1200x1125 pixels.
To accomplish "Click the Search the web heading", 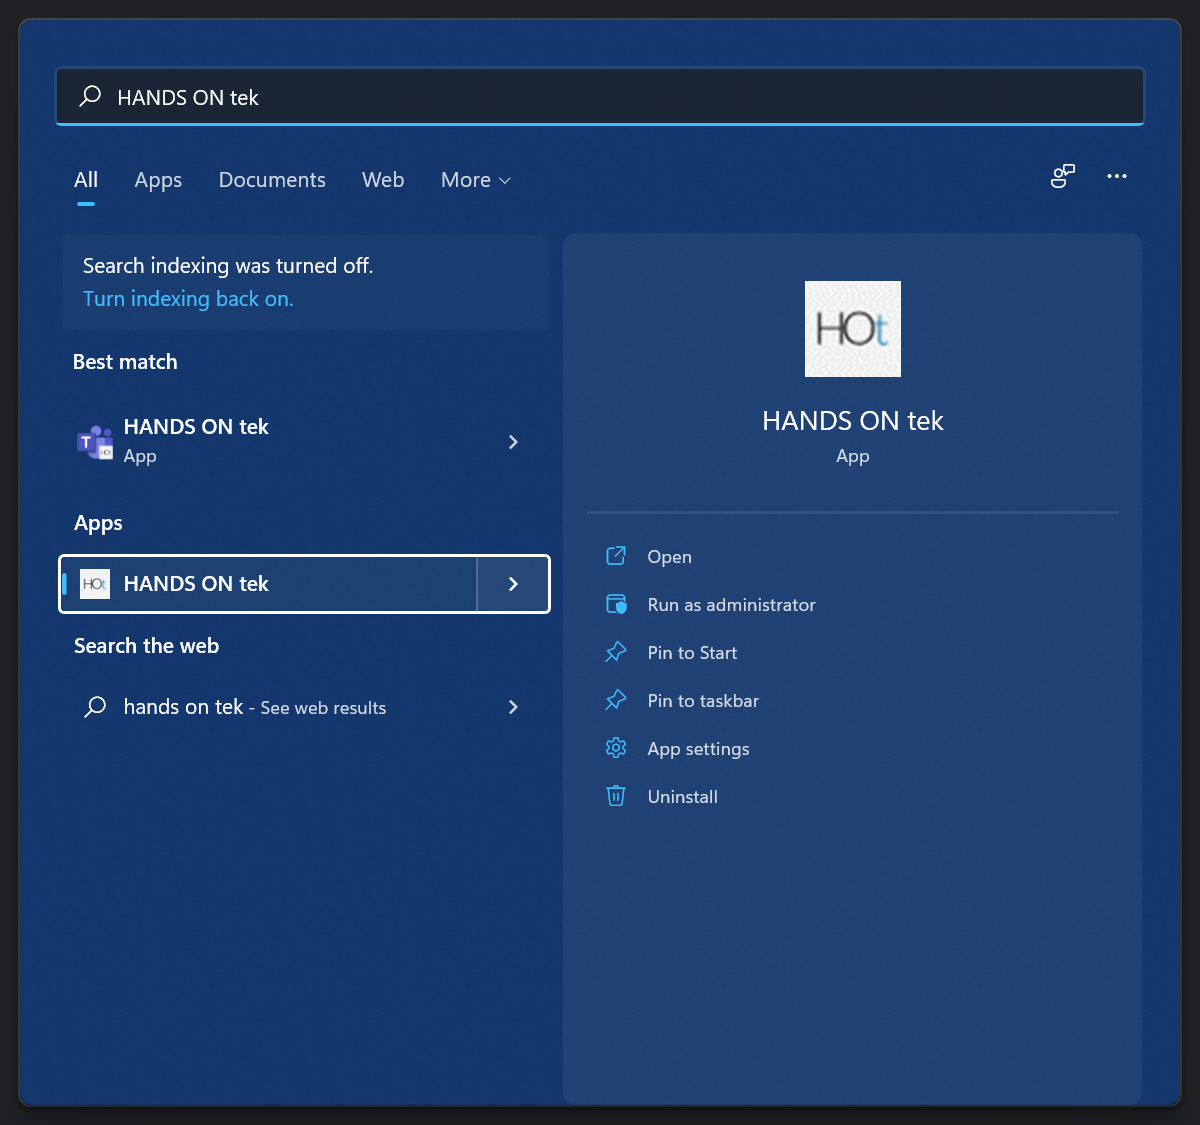I will 146,646.
